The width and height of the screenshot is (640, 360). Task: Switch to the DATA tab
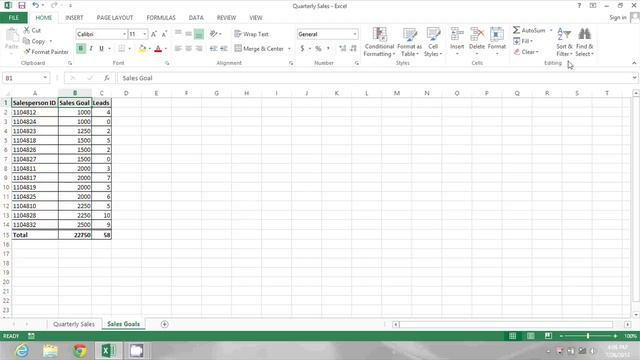click(x=196, y=18)
